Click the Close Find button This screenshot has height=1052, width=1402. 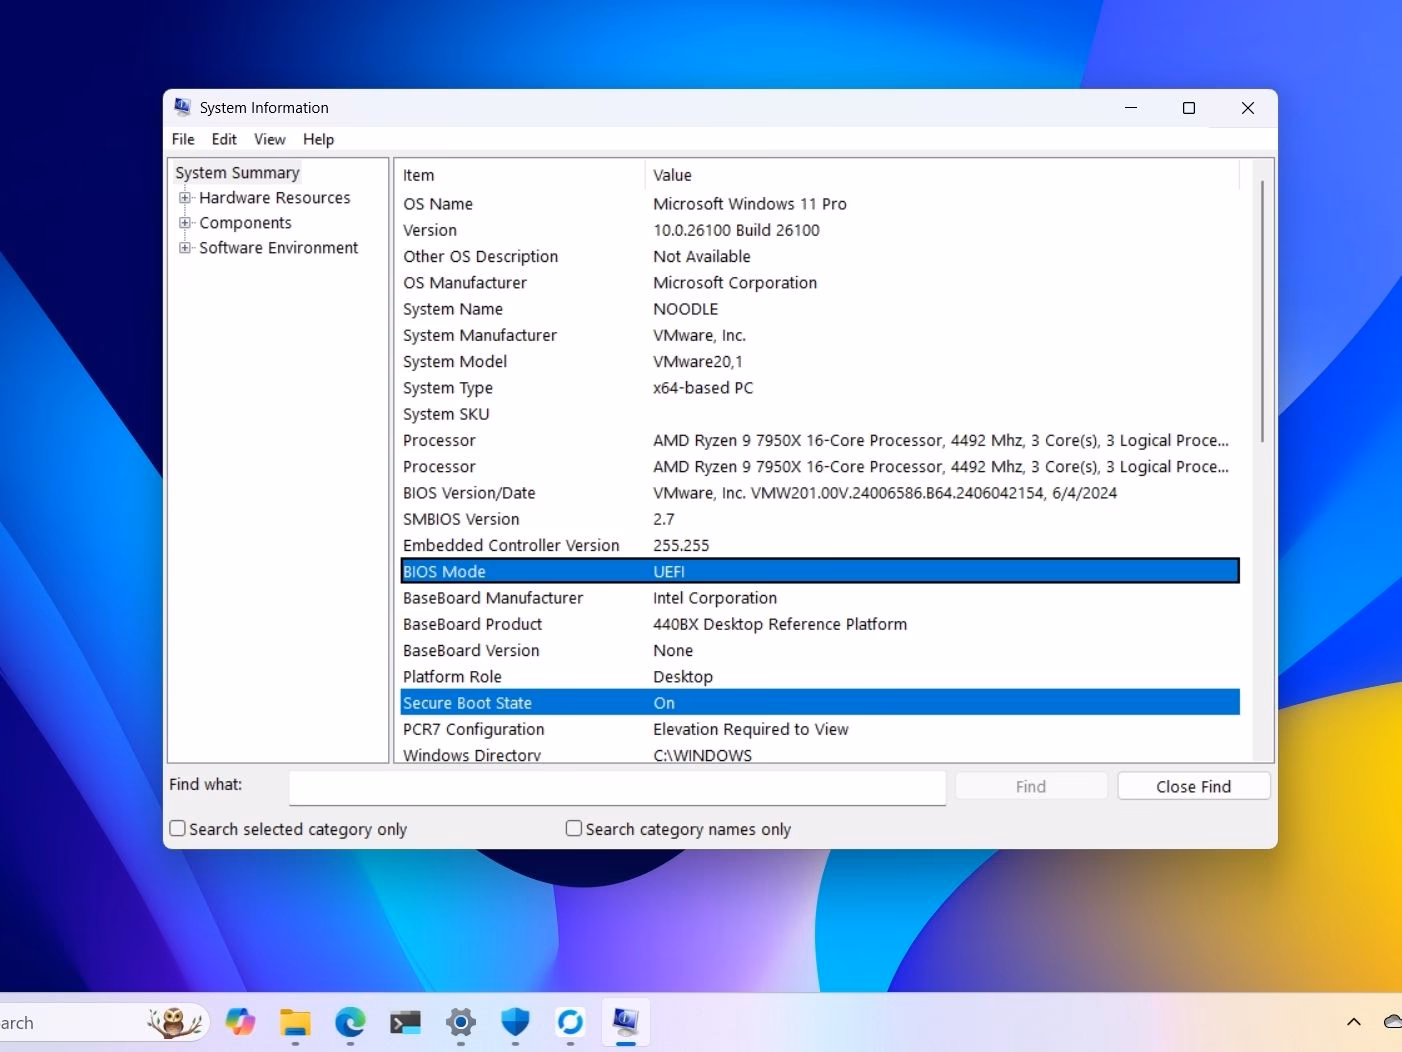1194,786
